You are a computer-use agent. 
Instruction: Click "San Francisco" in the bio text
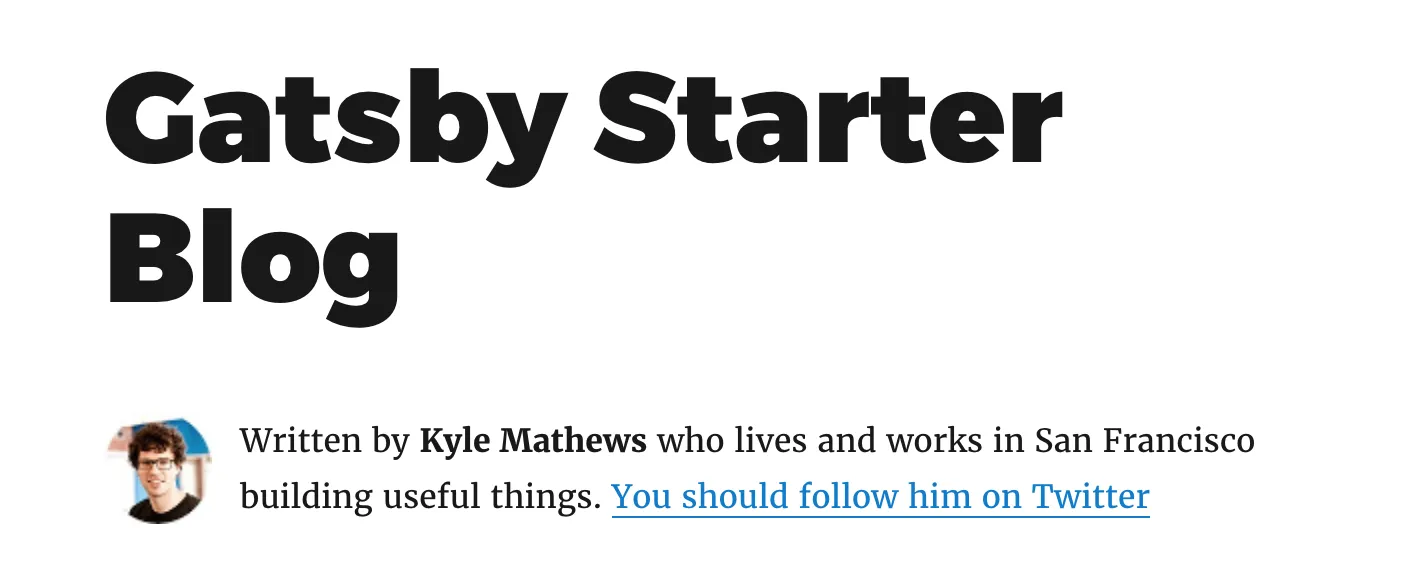click(1144, 440)
